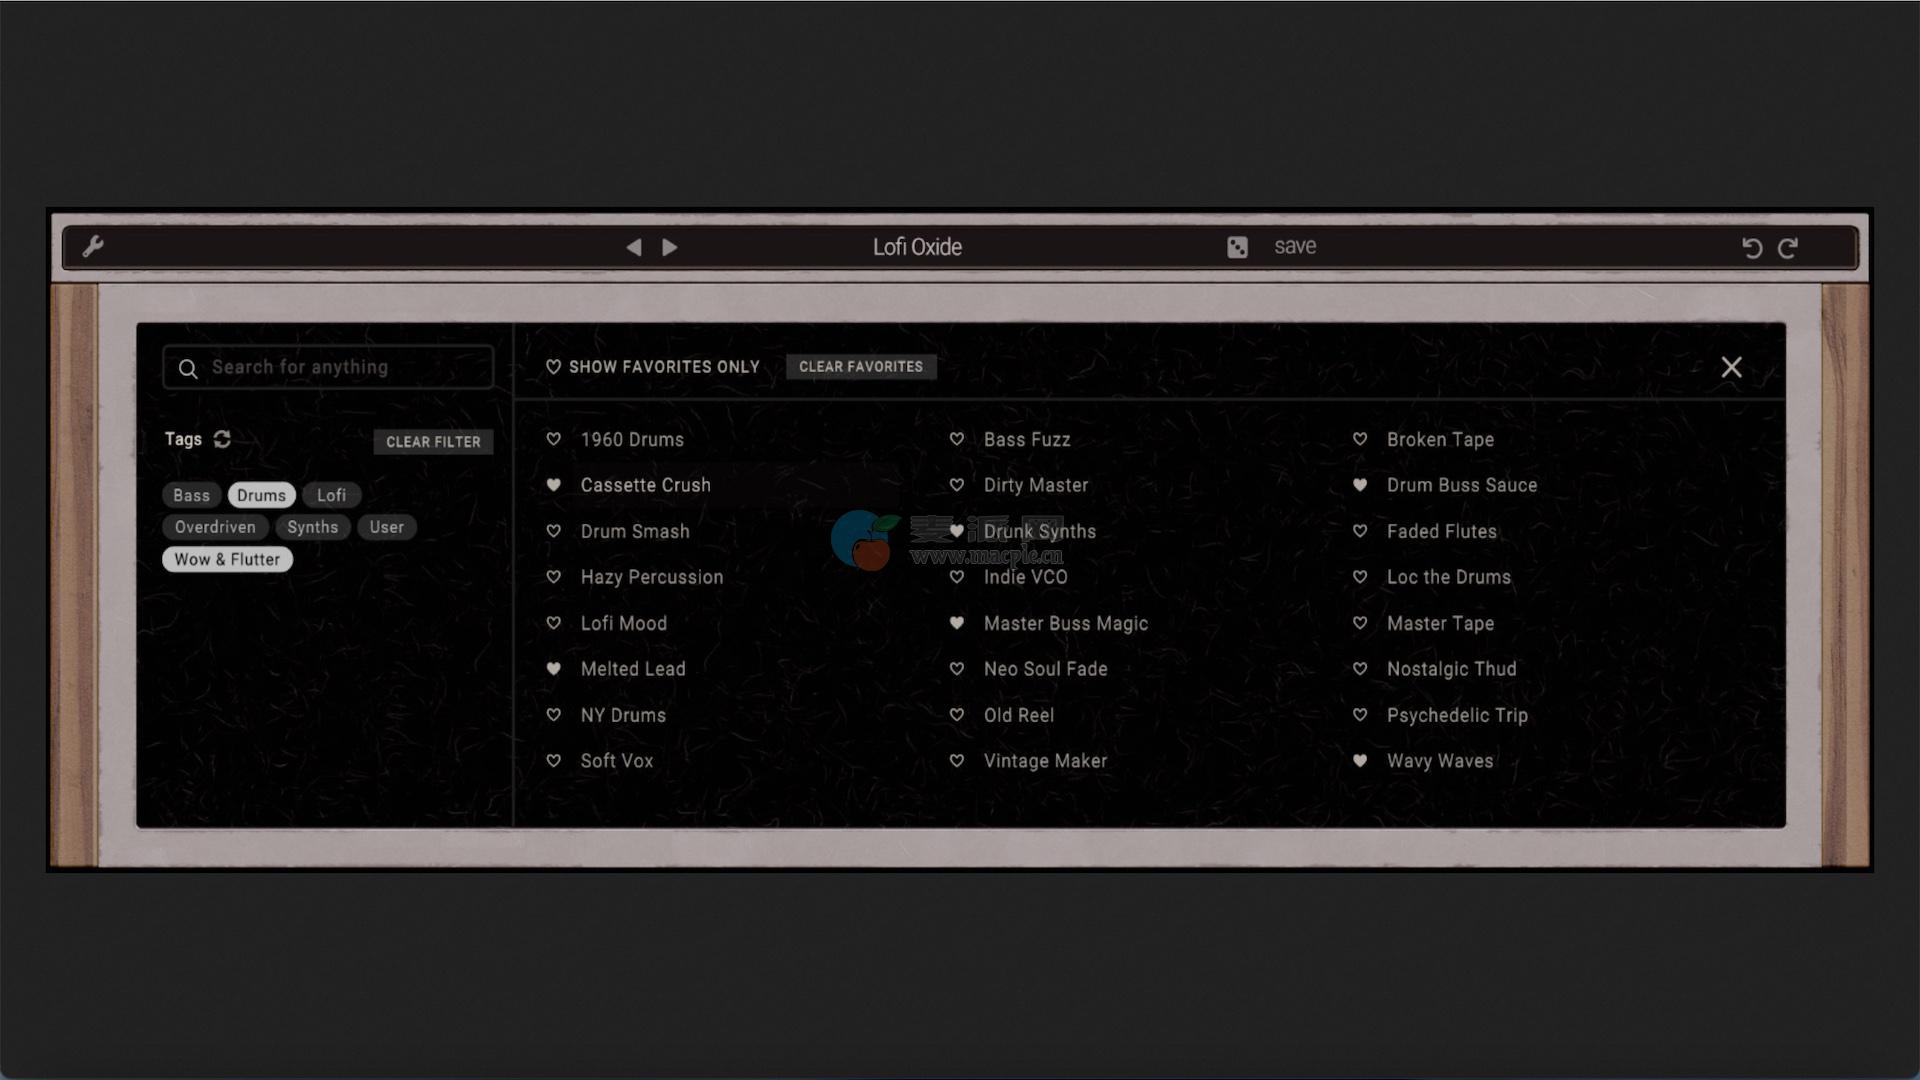This screenshot has width=1920, height=1080.
Task: Refresh tags with the reload icon
Action: (x=222, y=439)
